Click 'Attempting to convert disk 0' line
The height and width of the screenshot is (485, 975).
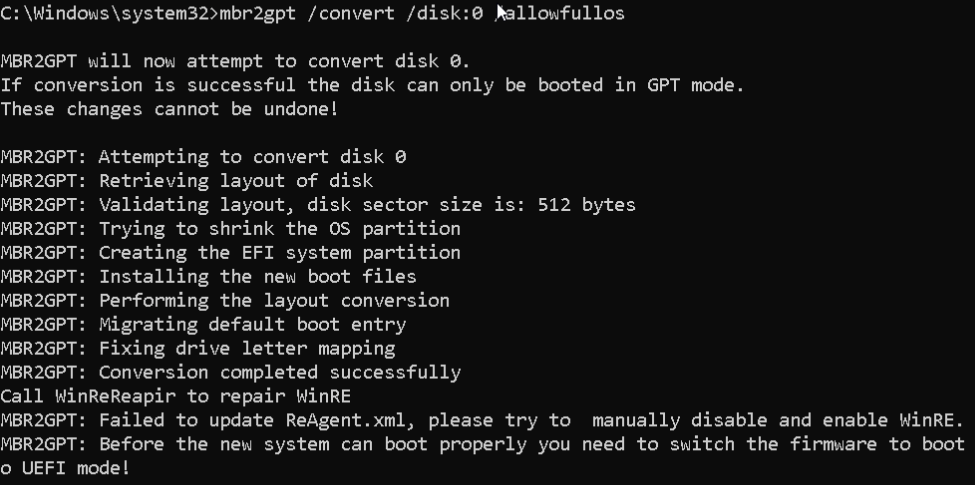tap(252, 157)
